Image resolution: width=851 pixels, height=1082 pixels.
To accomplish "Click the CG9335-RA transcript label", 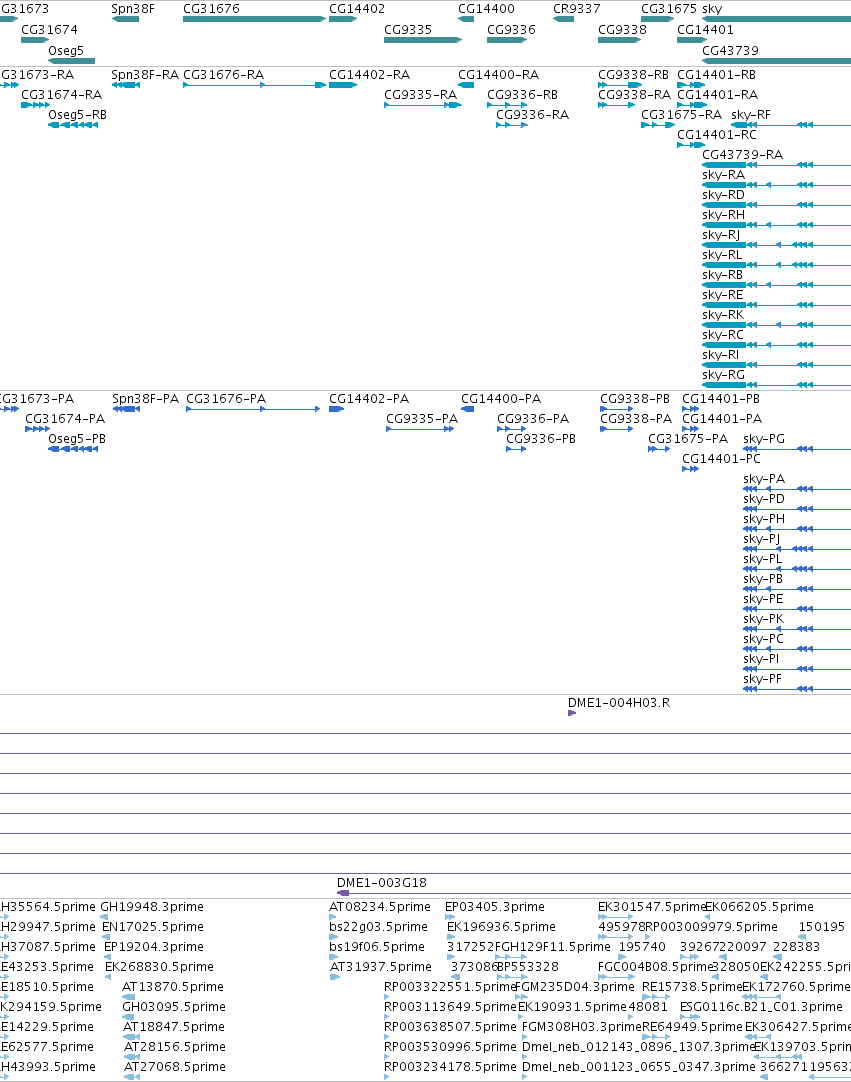I will point(420,95).
